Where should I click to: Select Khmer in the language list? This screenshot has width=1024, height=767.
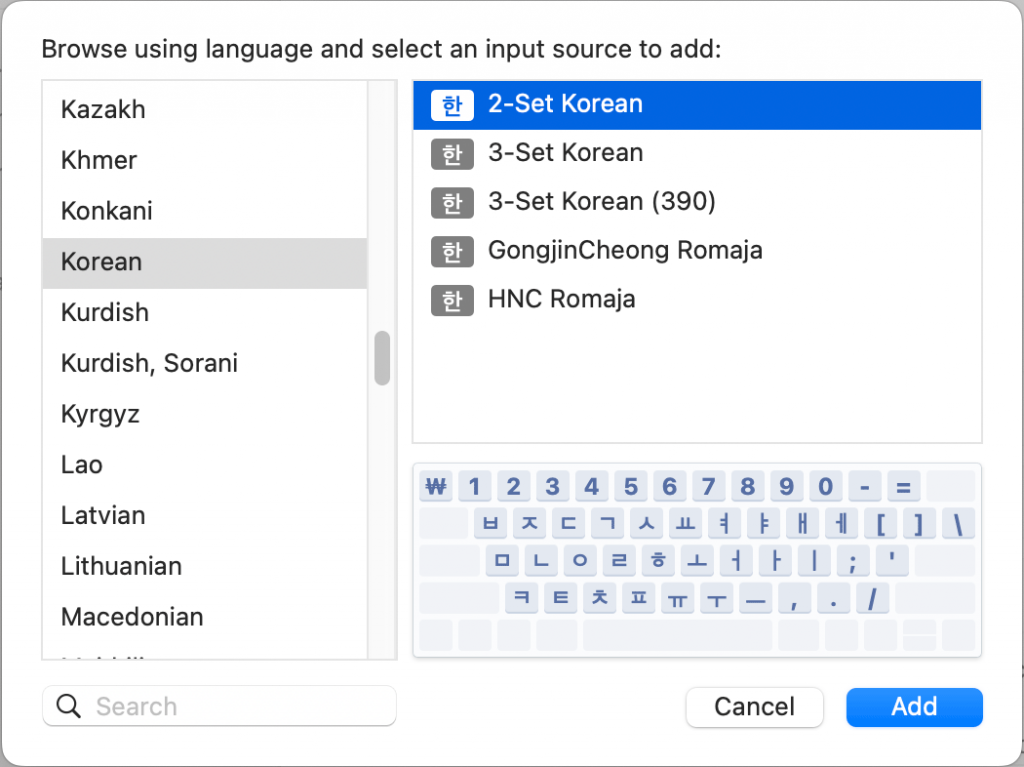[x=204, y=161]
